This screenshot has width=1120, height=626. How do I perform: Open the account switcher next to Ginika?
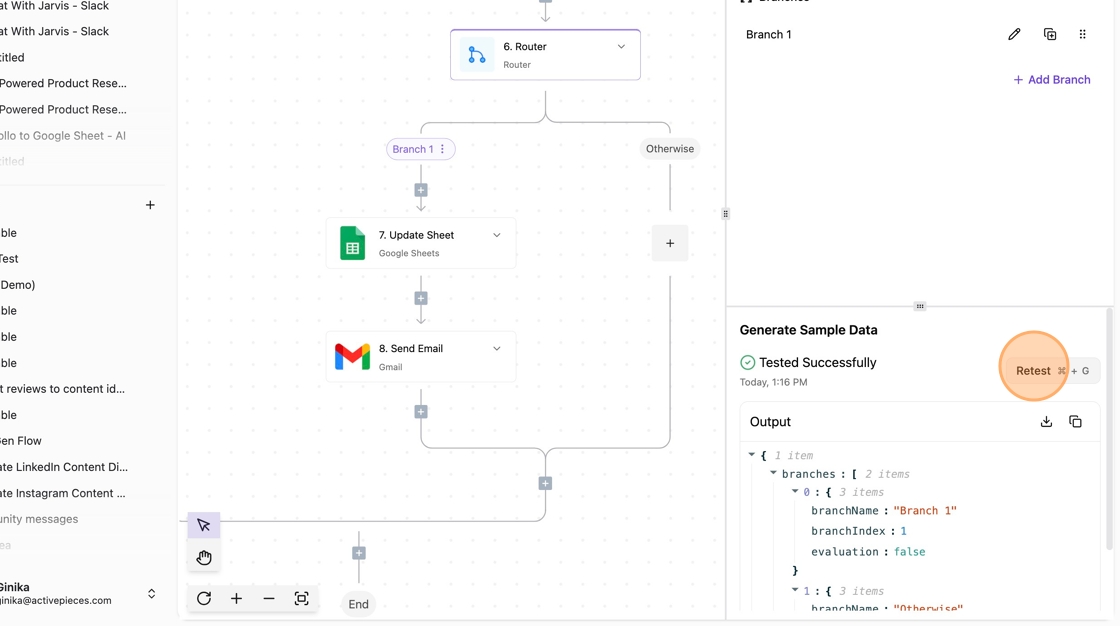pyautogui.click(x=152, y=594)
